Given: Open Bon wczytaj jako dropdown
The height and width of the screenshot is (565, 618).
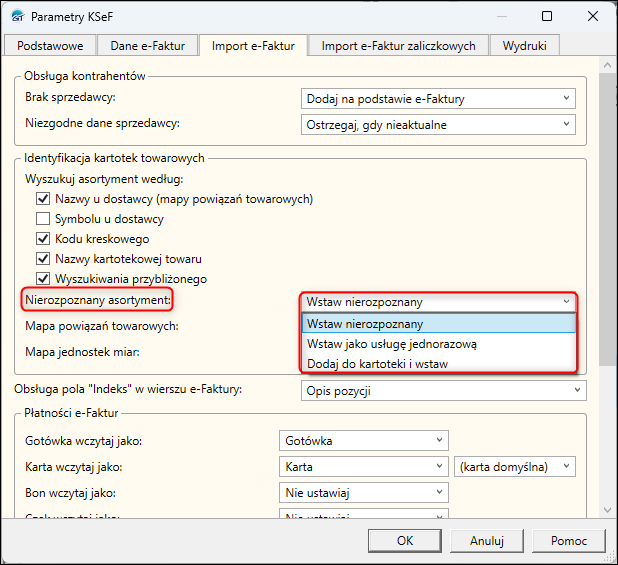Looking at the screenshot, I should point(363,492).
